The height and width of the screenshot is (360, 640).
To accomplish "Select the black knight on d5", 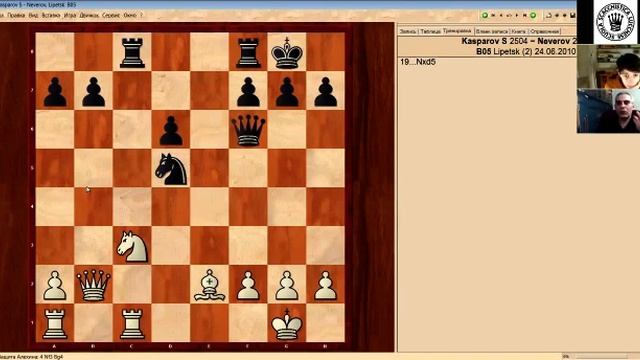I will click(x=171, y=168).
